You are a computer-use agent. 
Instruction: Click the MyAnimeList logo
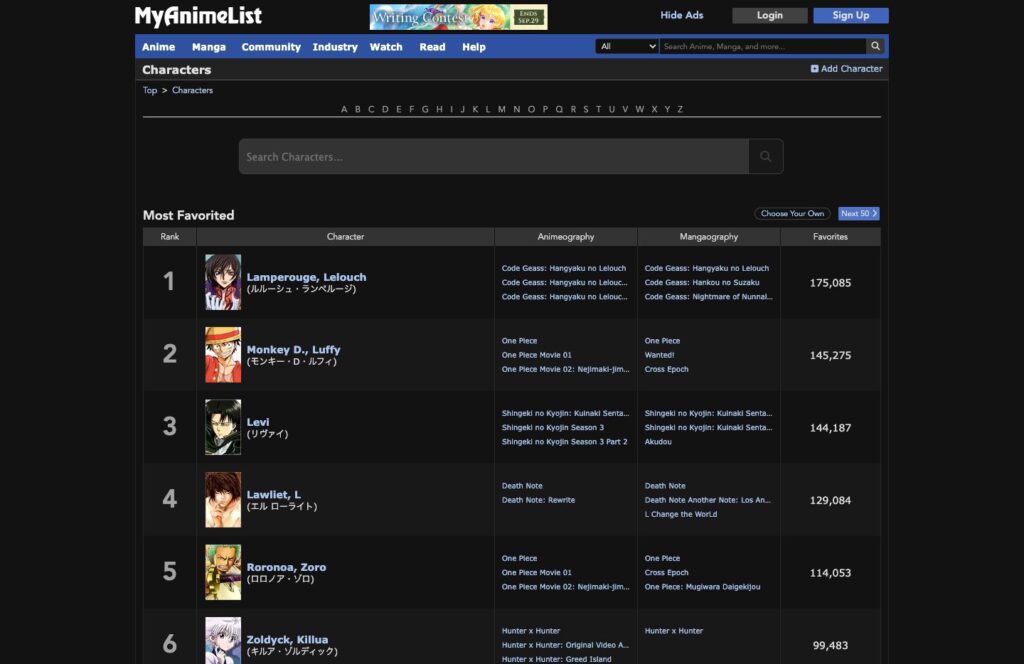(x=198, y=16)
